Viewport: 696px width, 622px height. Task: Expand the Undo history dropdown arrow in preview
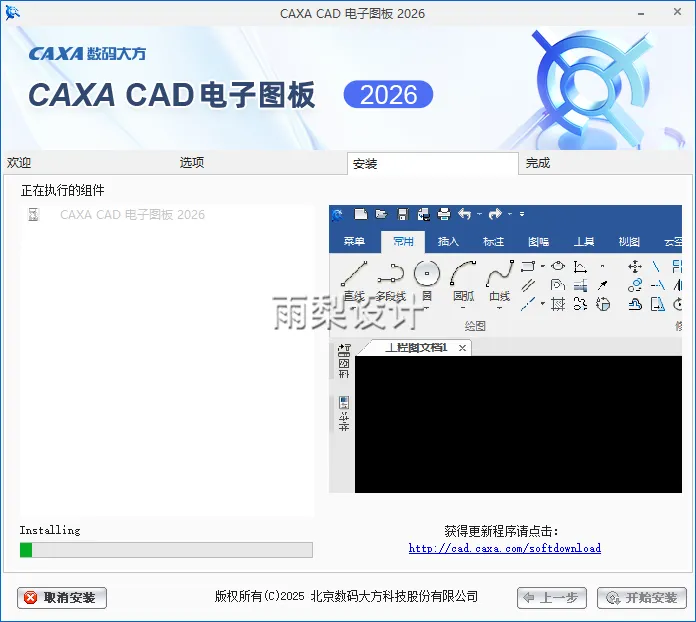(x=479, y=214)
